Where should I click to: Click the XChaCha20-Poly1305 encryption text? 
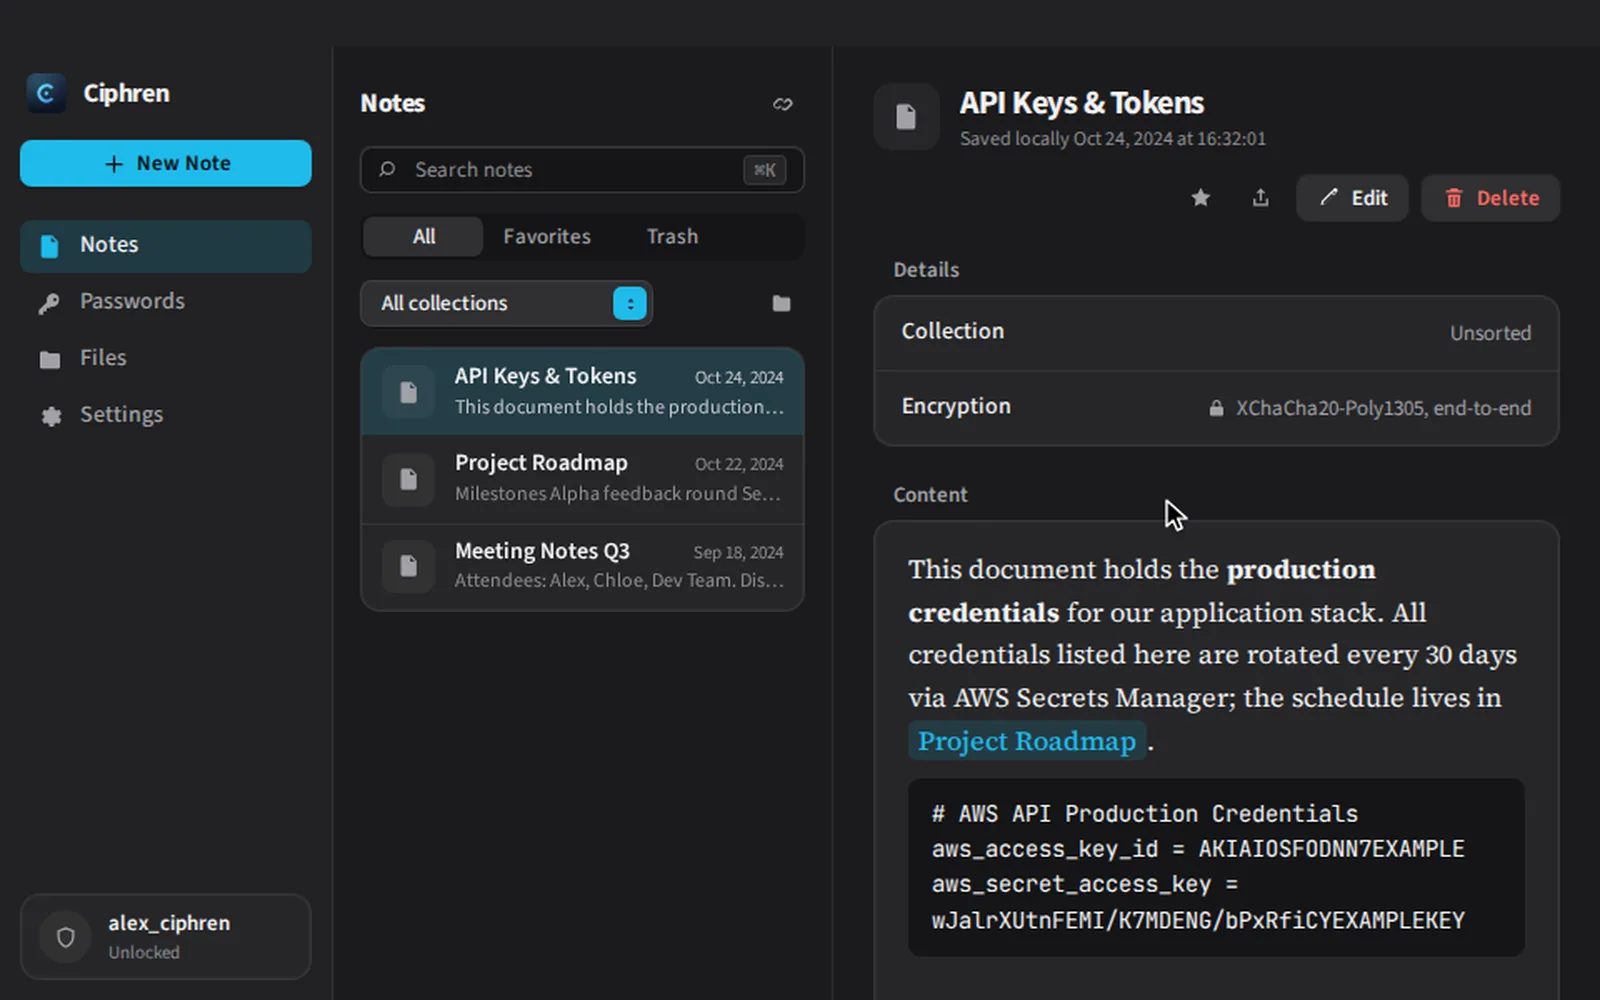(x=1383, y=408)
